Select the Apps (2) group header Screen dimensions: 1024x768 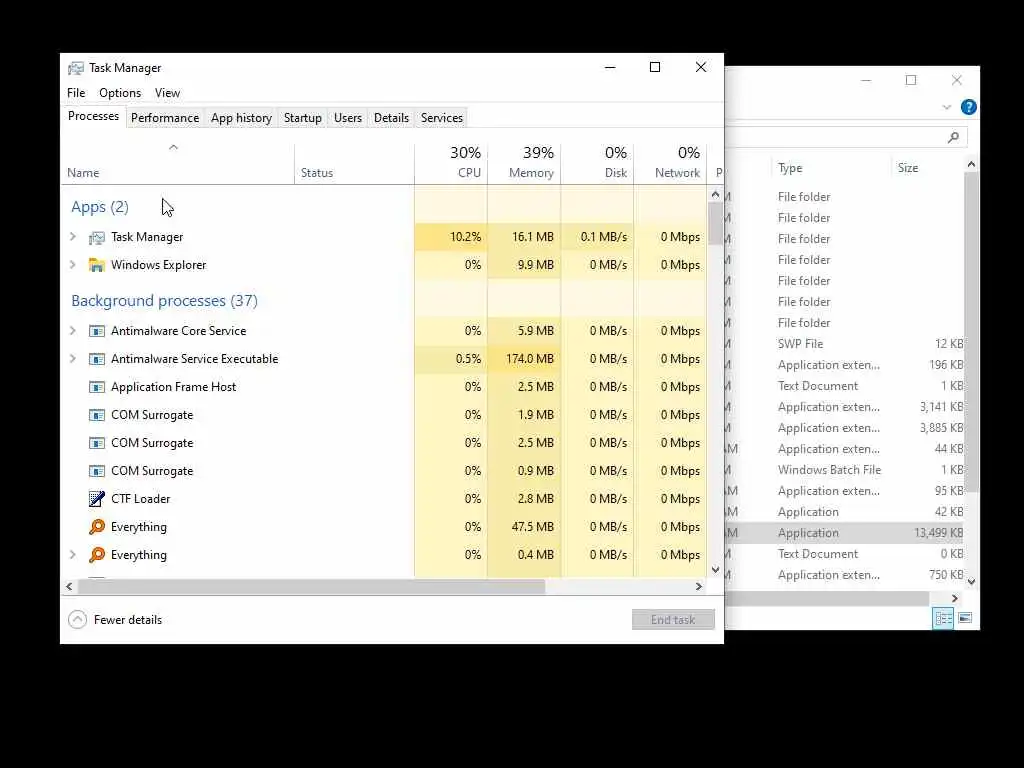[x=100, y=207]
